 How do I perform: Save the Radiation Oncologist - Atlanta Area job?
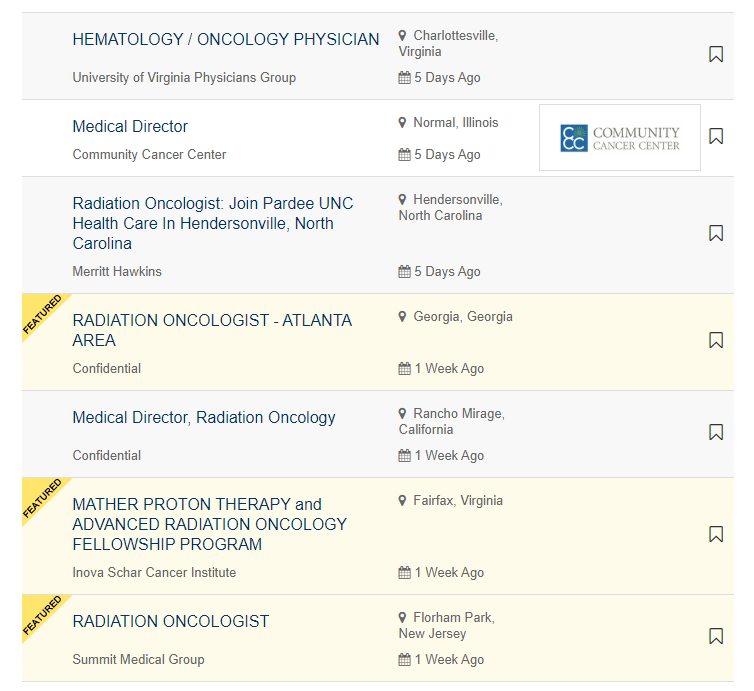(x=716, y=340)
